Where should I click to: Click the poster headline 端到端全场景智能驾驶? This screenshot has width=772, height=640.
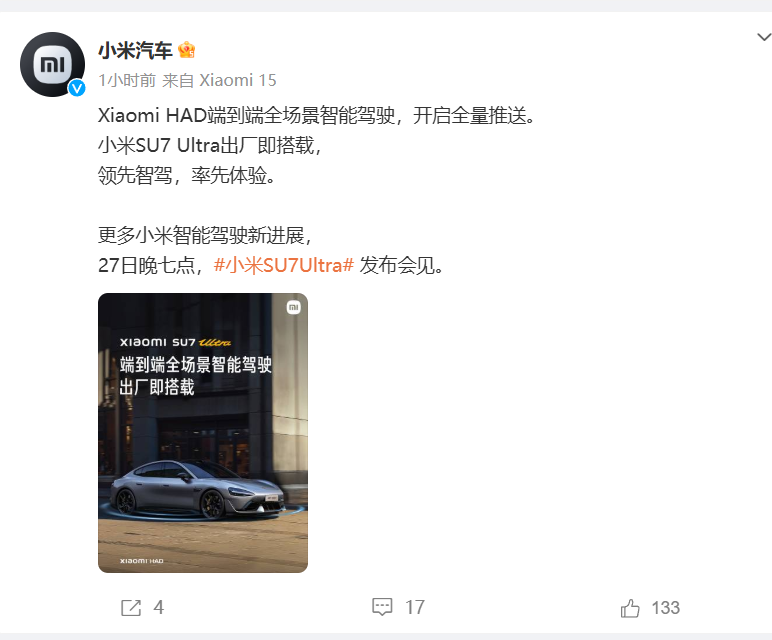click(195, 365)
